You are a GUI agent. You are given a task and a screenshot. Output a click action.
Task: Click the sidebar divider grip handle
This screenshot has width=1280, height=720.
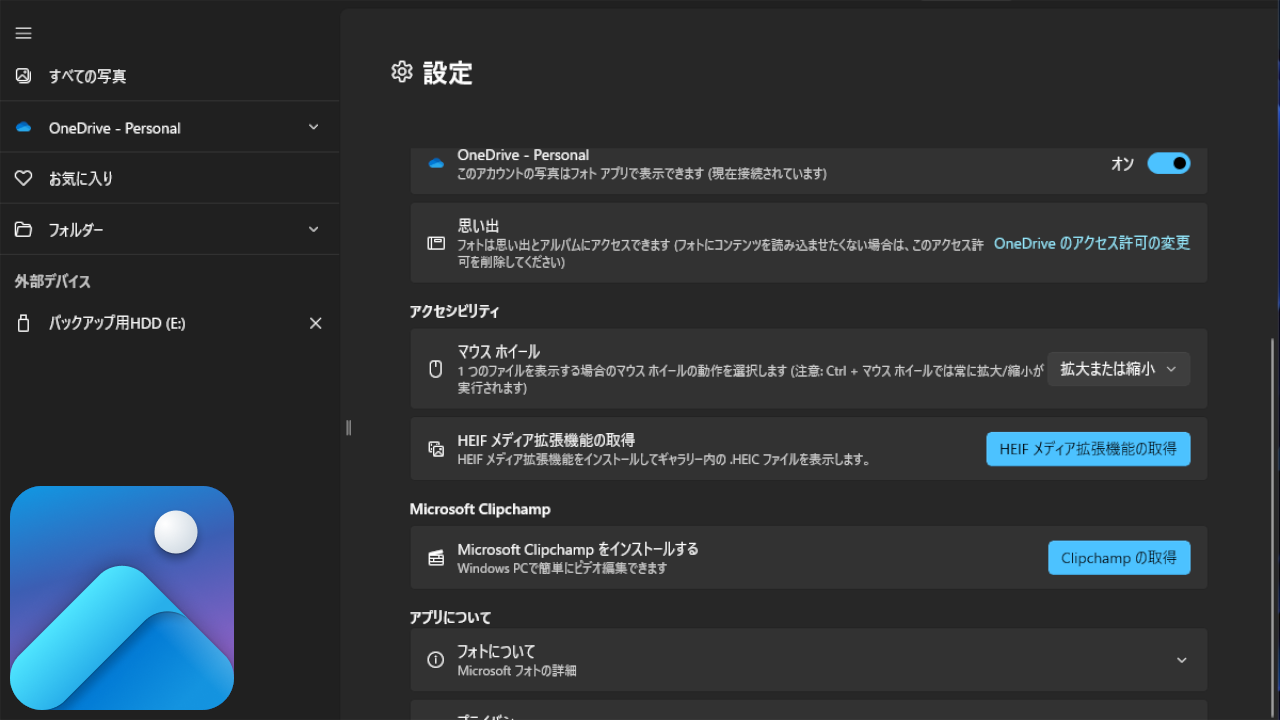tap(348, 427)
